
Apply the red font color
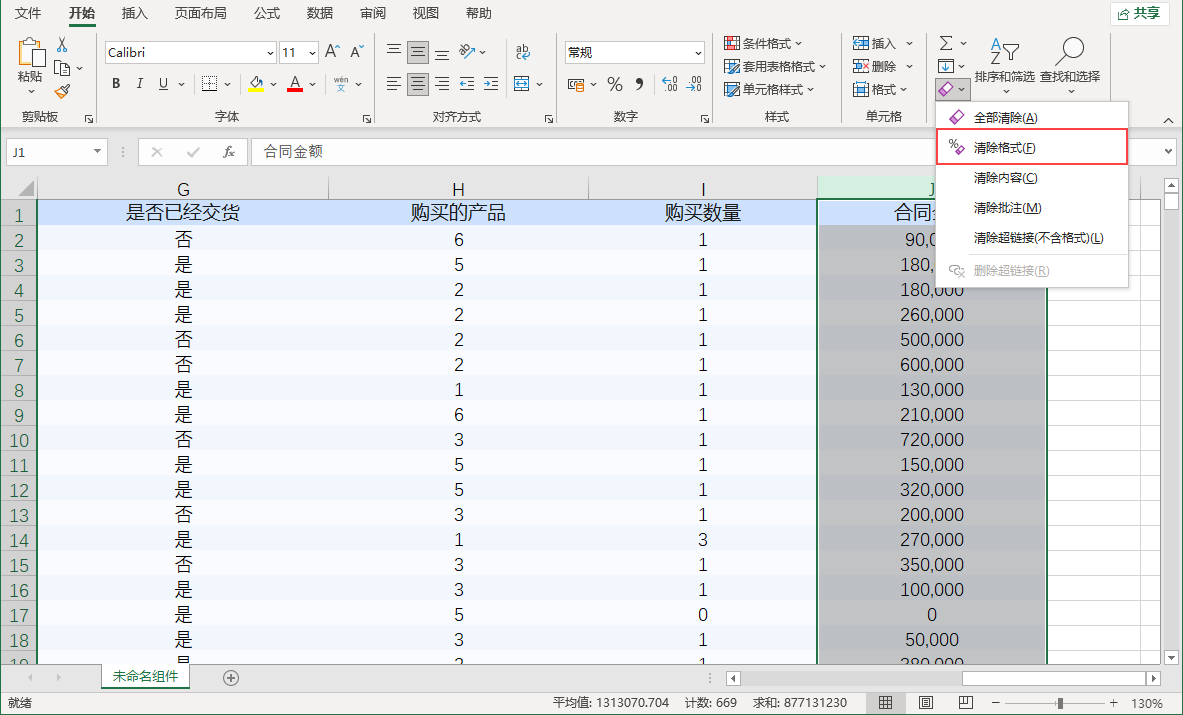tap(295, 84)
